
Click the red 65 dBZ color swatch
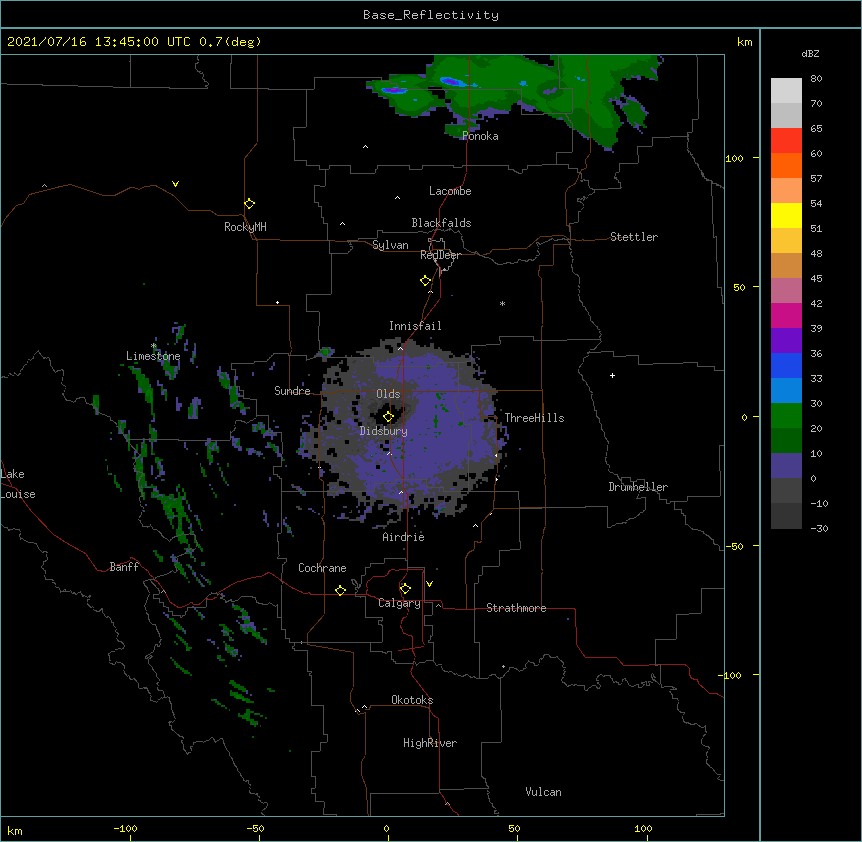(786, 140)
